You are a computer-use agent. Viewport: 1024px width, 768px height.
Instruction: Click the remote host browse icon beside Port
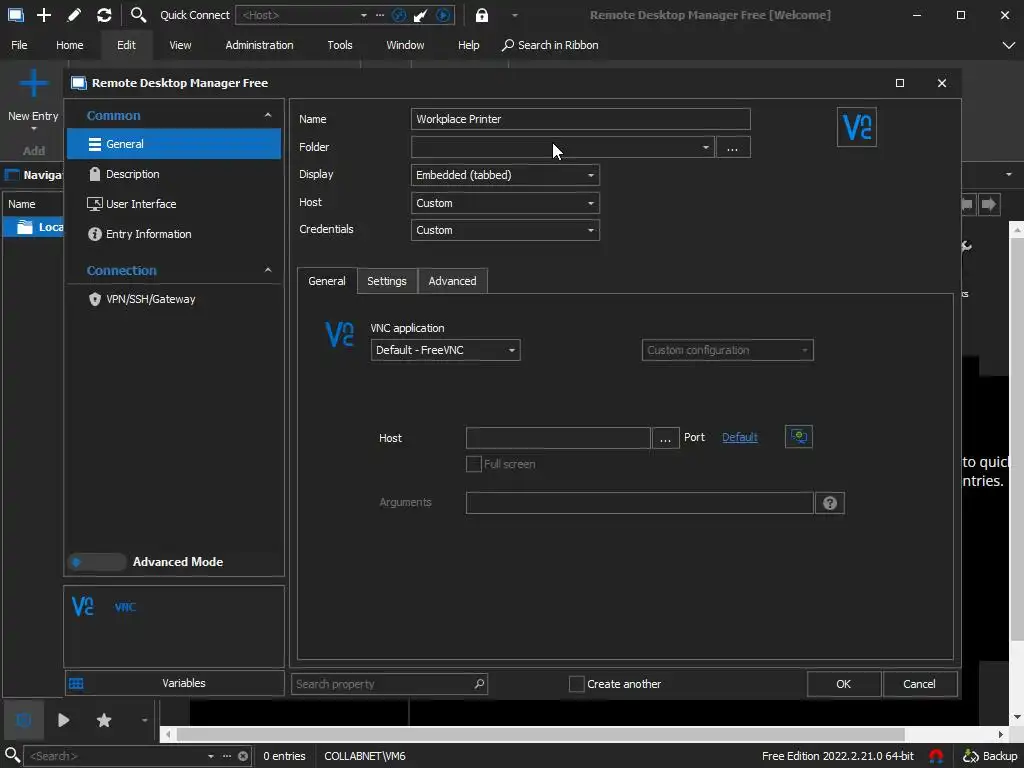[798, 437]
